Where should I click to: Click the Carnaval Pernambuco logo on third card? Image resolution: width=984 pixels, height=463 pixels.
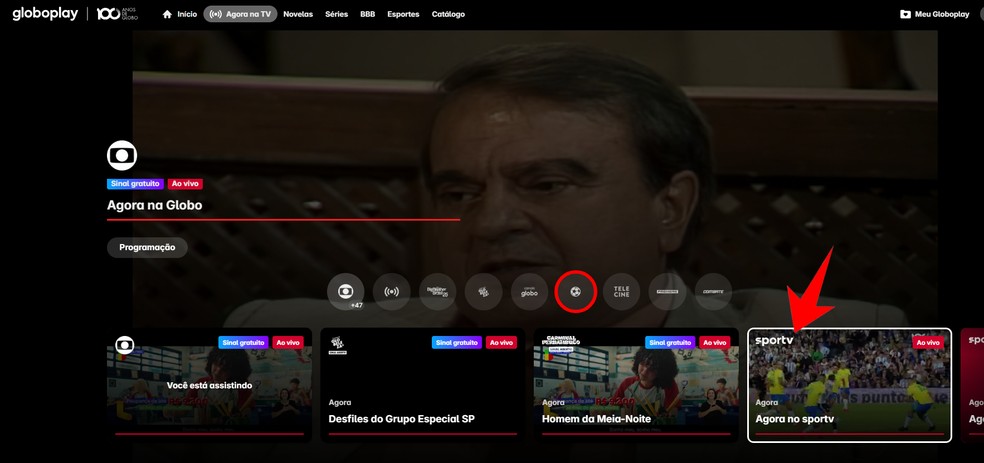(562, 343)
